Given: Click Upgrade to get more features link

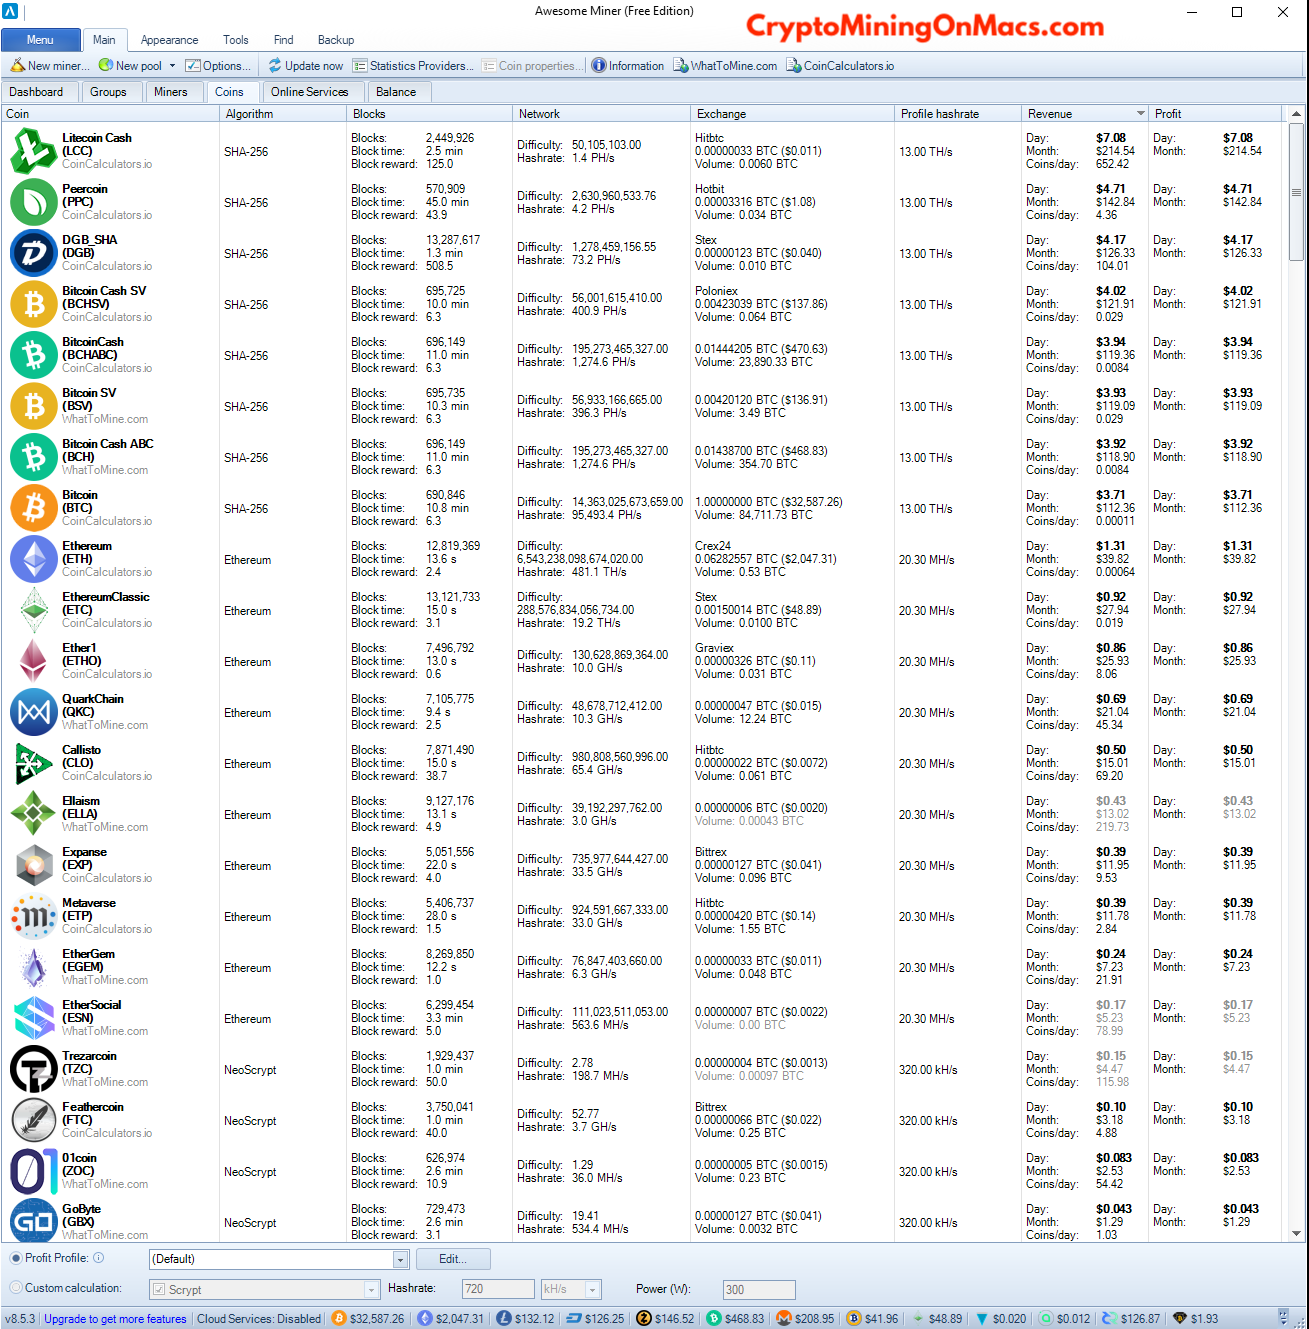Looking at the screenshot, I should (x=115, y=1319).
